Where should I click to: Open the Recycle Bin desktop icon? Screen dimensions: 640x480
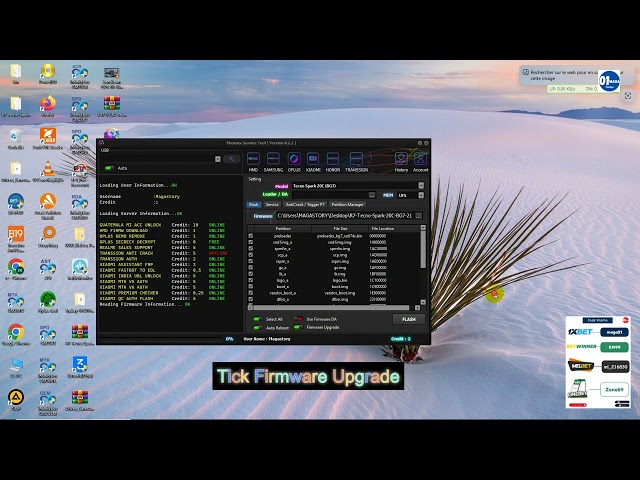[16, 139]
